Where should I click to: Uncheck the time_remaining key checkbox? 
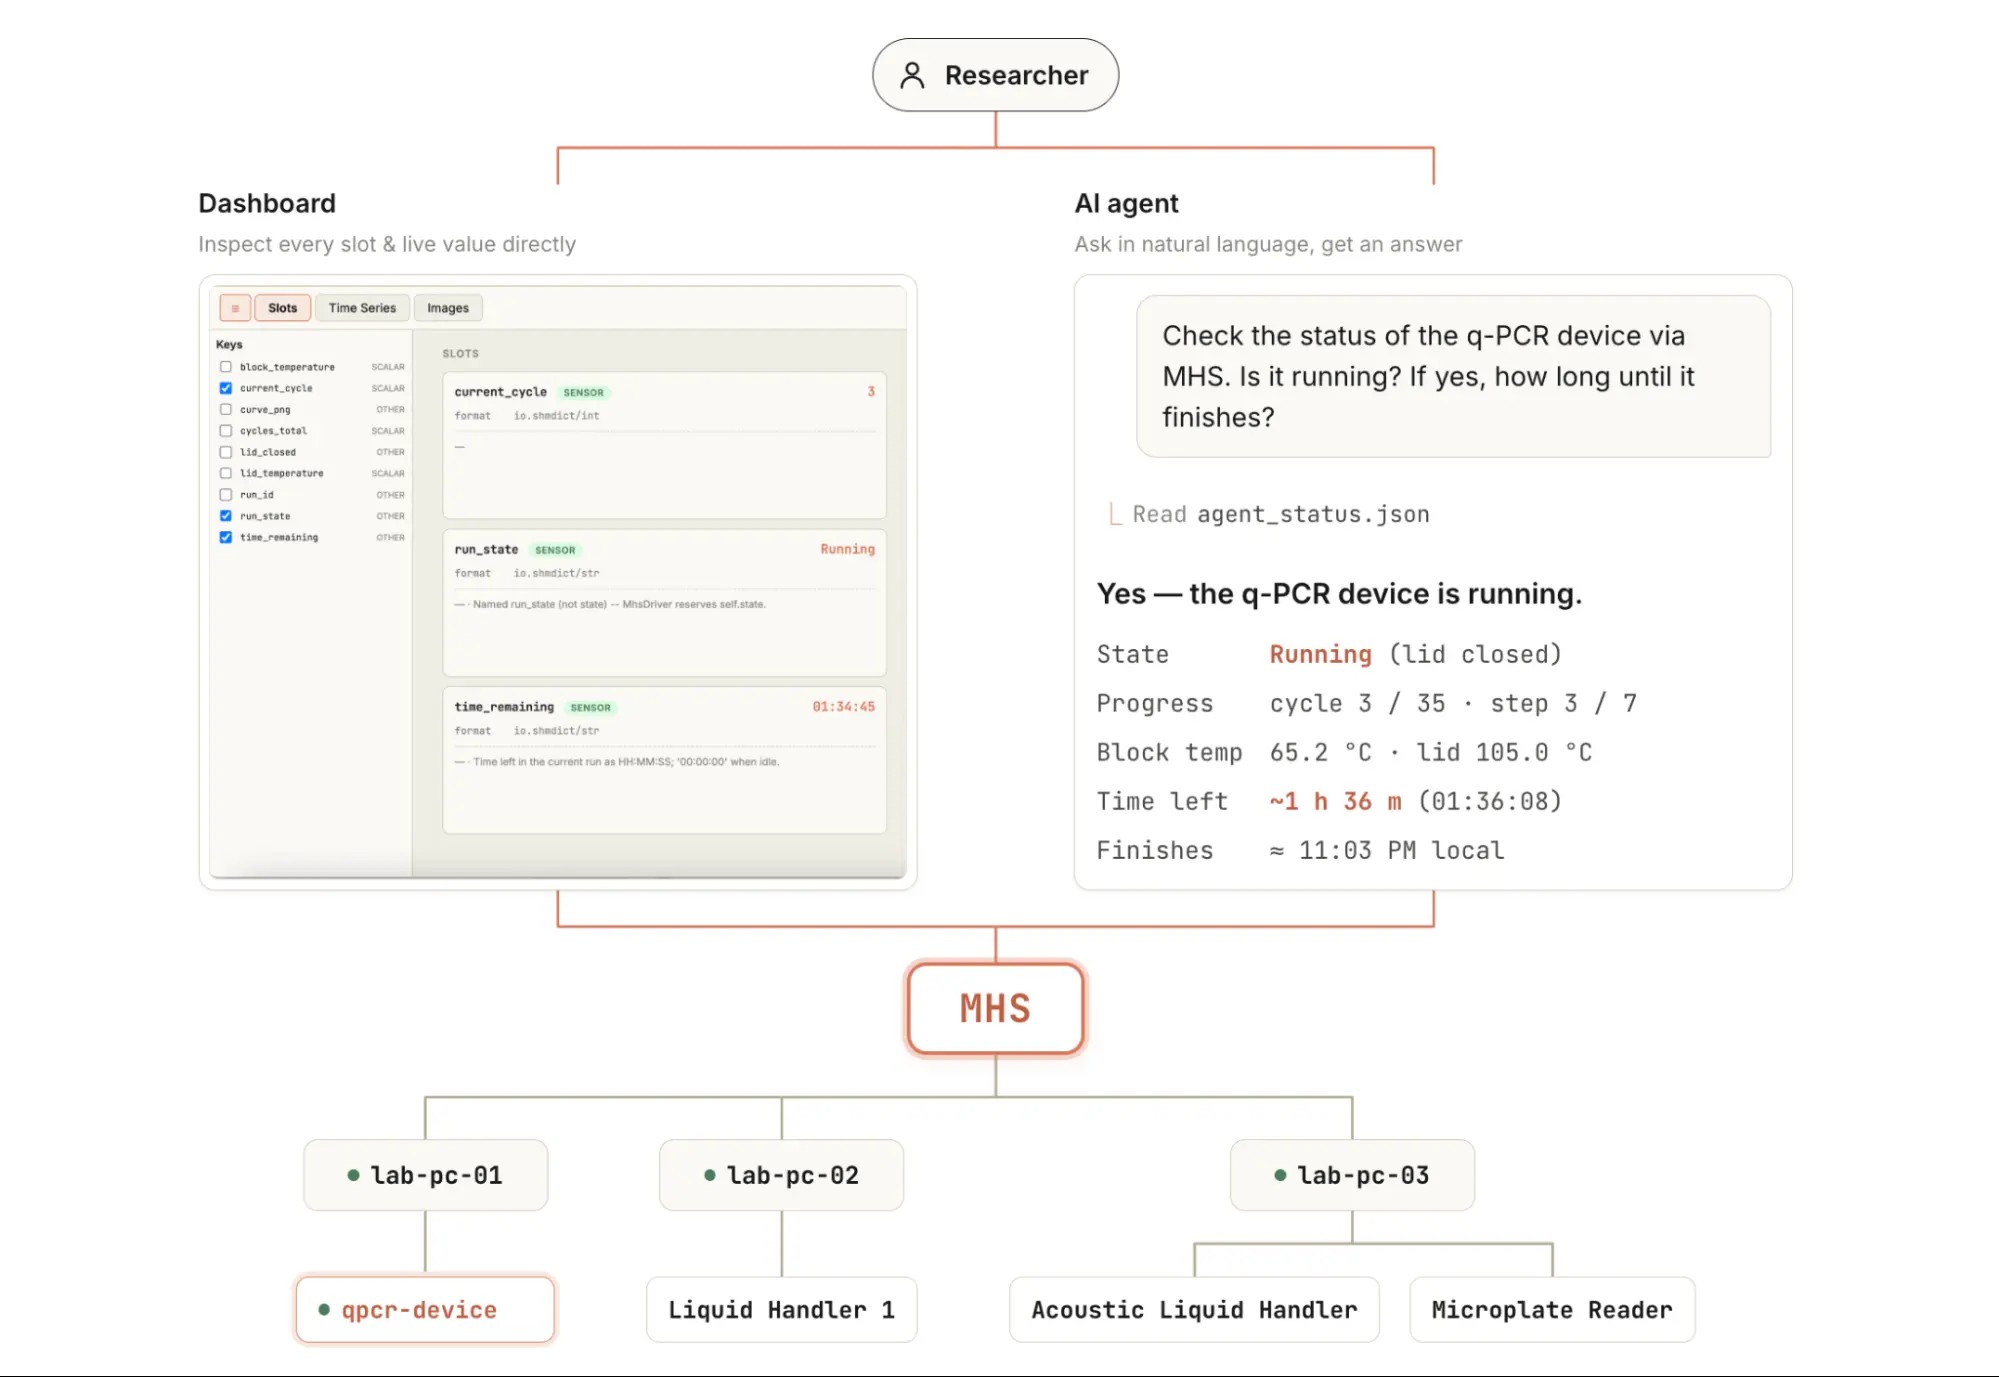[226, 537]
